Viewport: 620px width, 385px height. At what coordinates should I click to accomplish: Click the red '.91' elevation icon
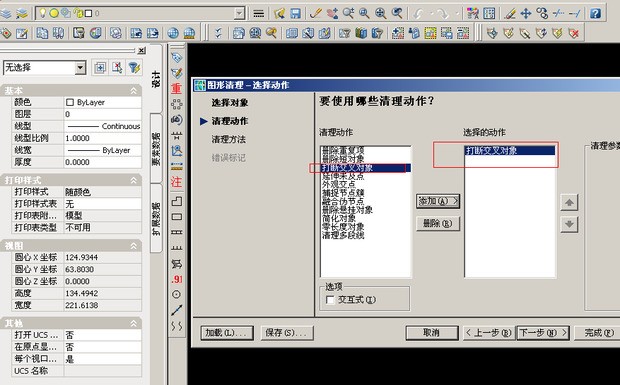(x=177, y=279)
